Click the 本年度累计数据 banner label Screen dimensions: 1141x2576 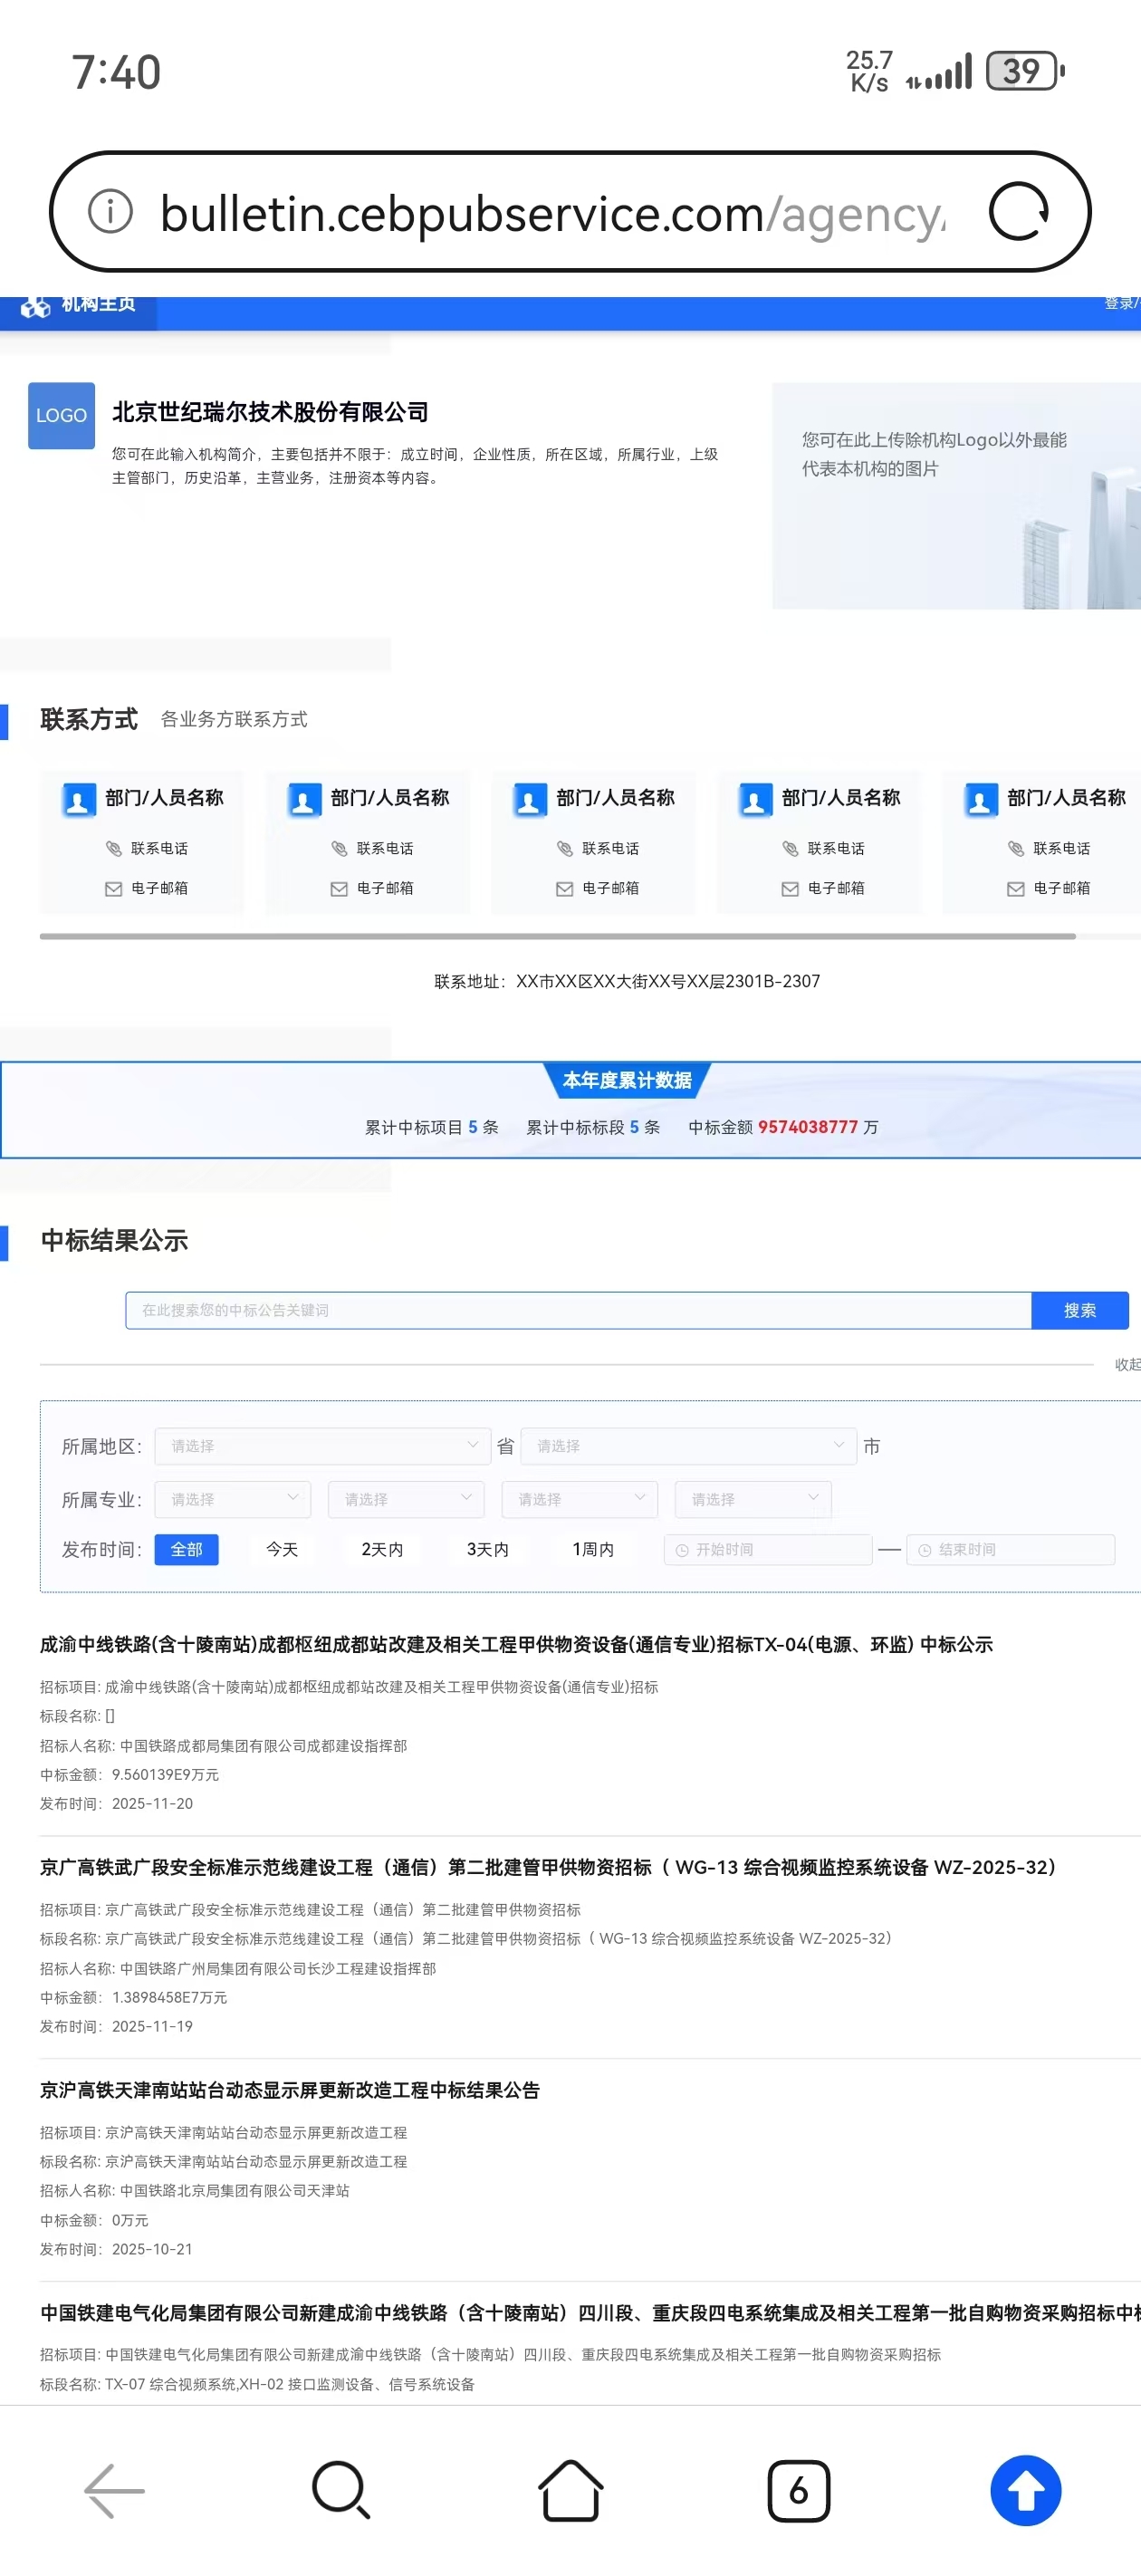click(x=627, y=1080)
